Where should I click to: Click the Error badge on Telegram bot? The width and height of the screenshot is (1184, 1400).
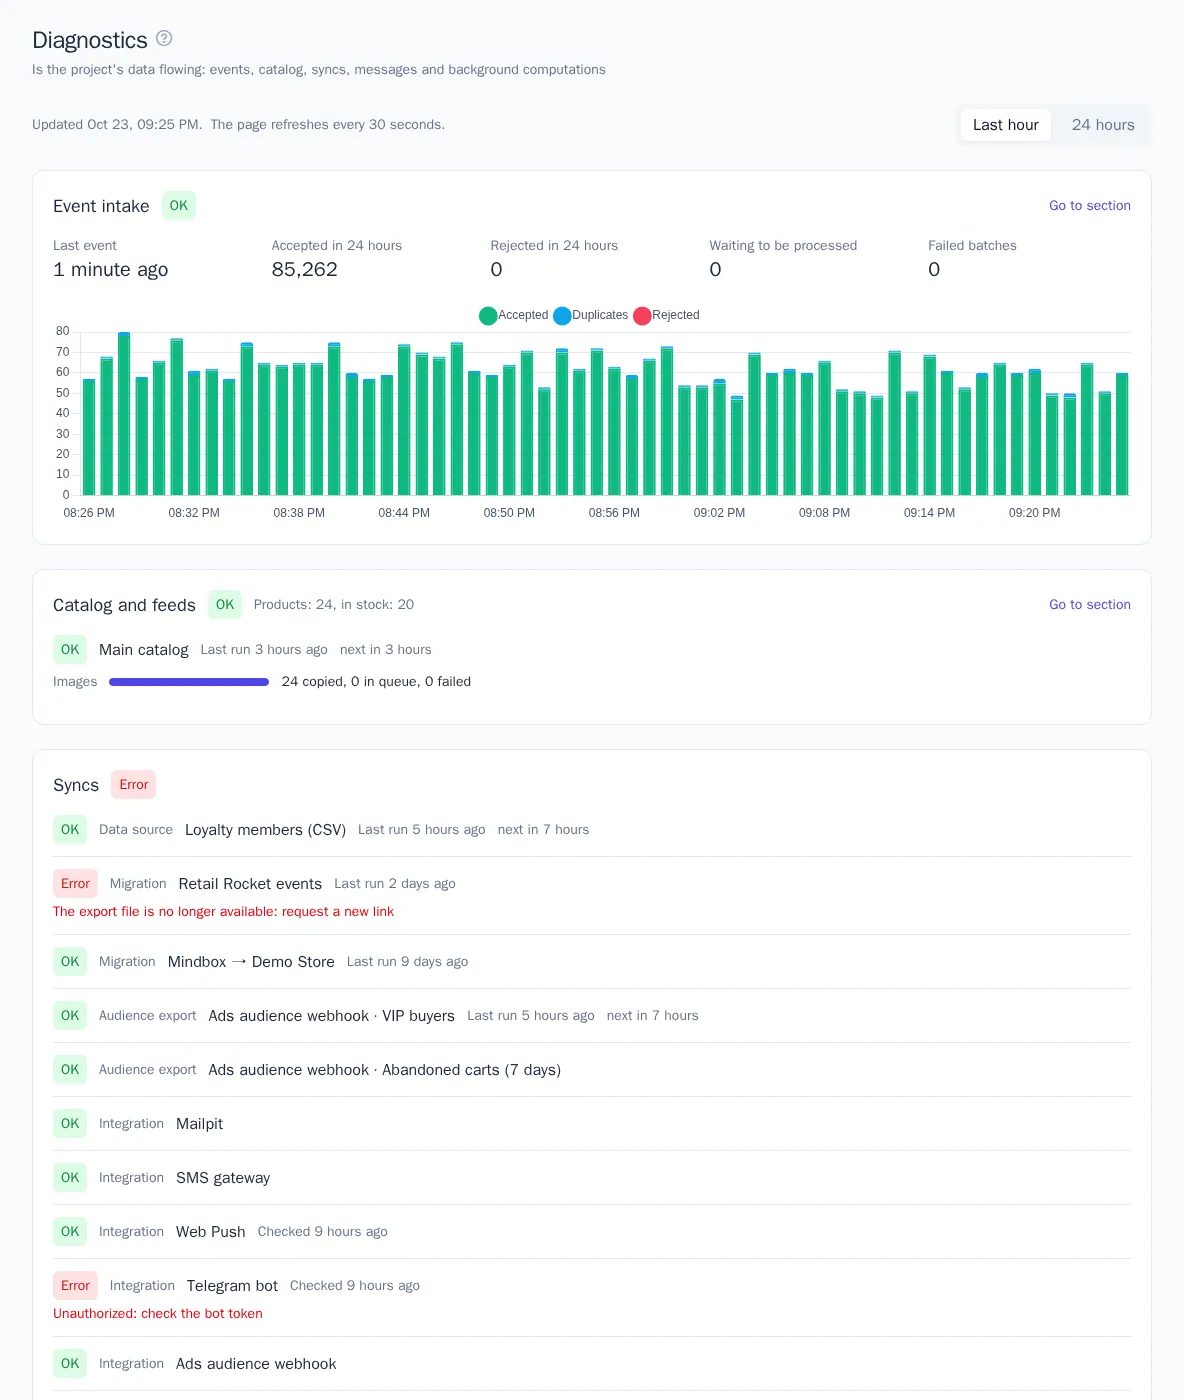(x=75, y=1285)
